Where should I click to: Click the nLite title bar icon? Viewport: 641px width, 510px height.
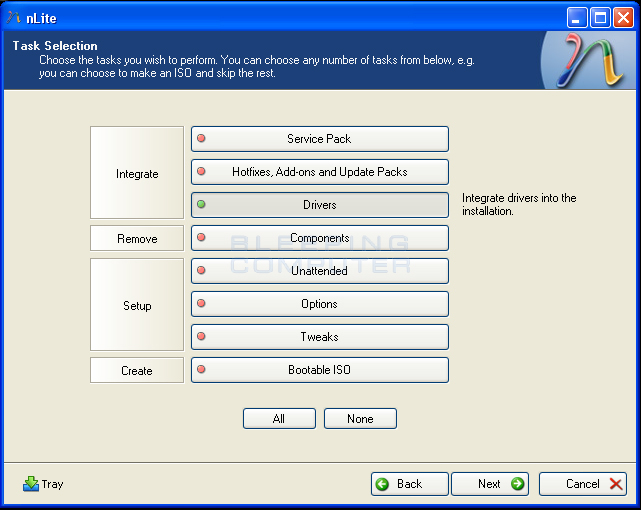(x=13, y=18)
